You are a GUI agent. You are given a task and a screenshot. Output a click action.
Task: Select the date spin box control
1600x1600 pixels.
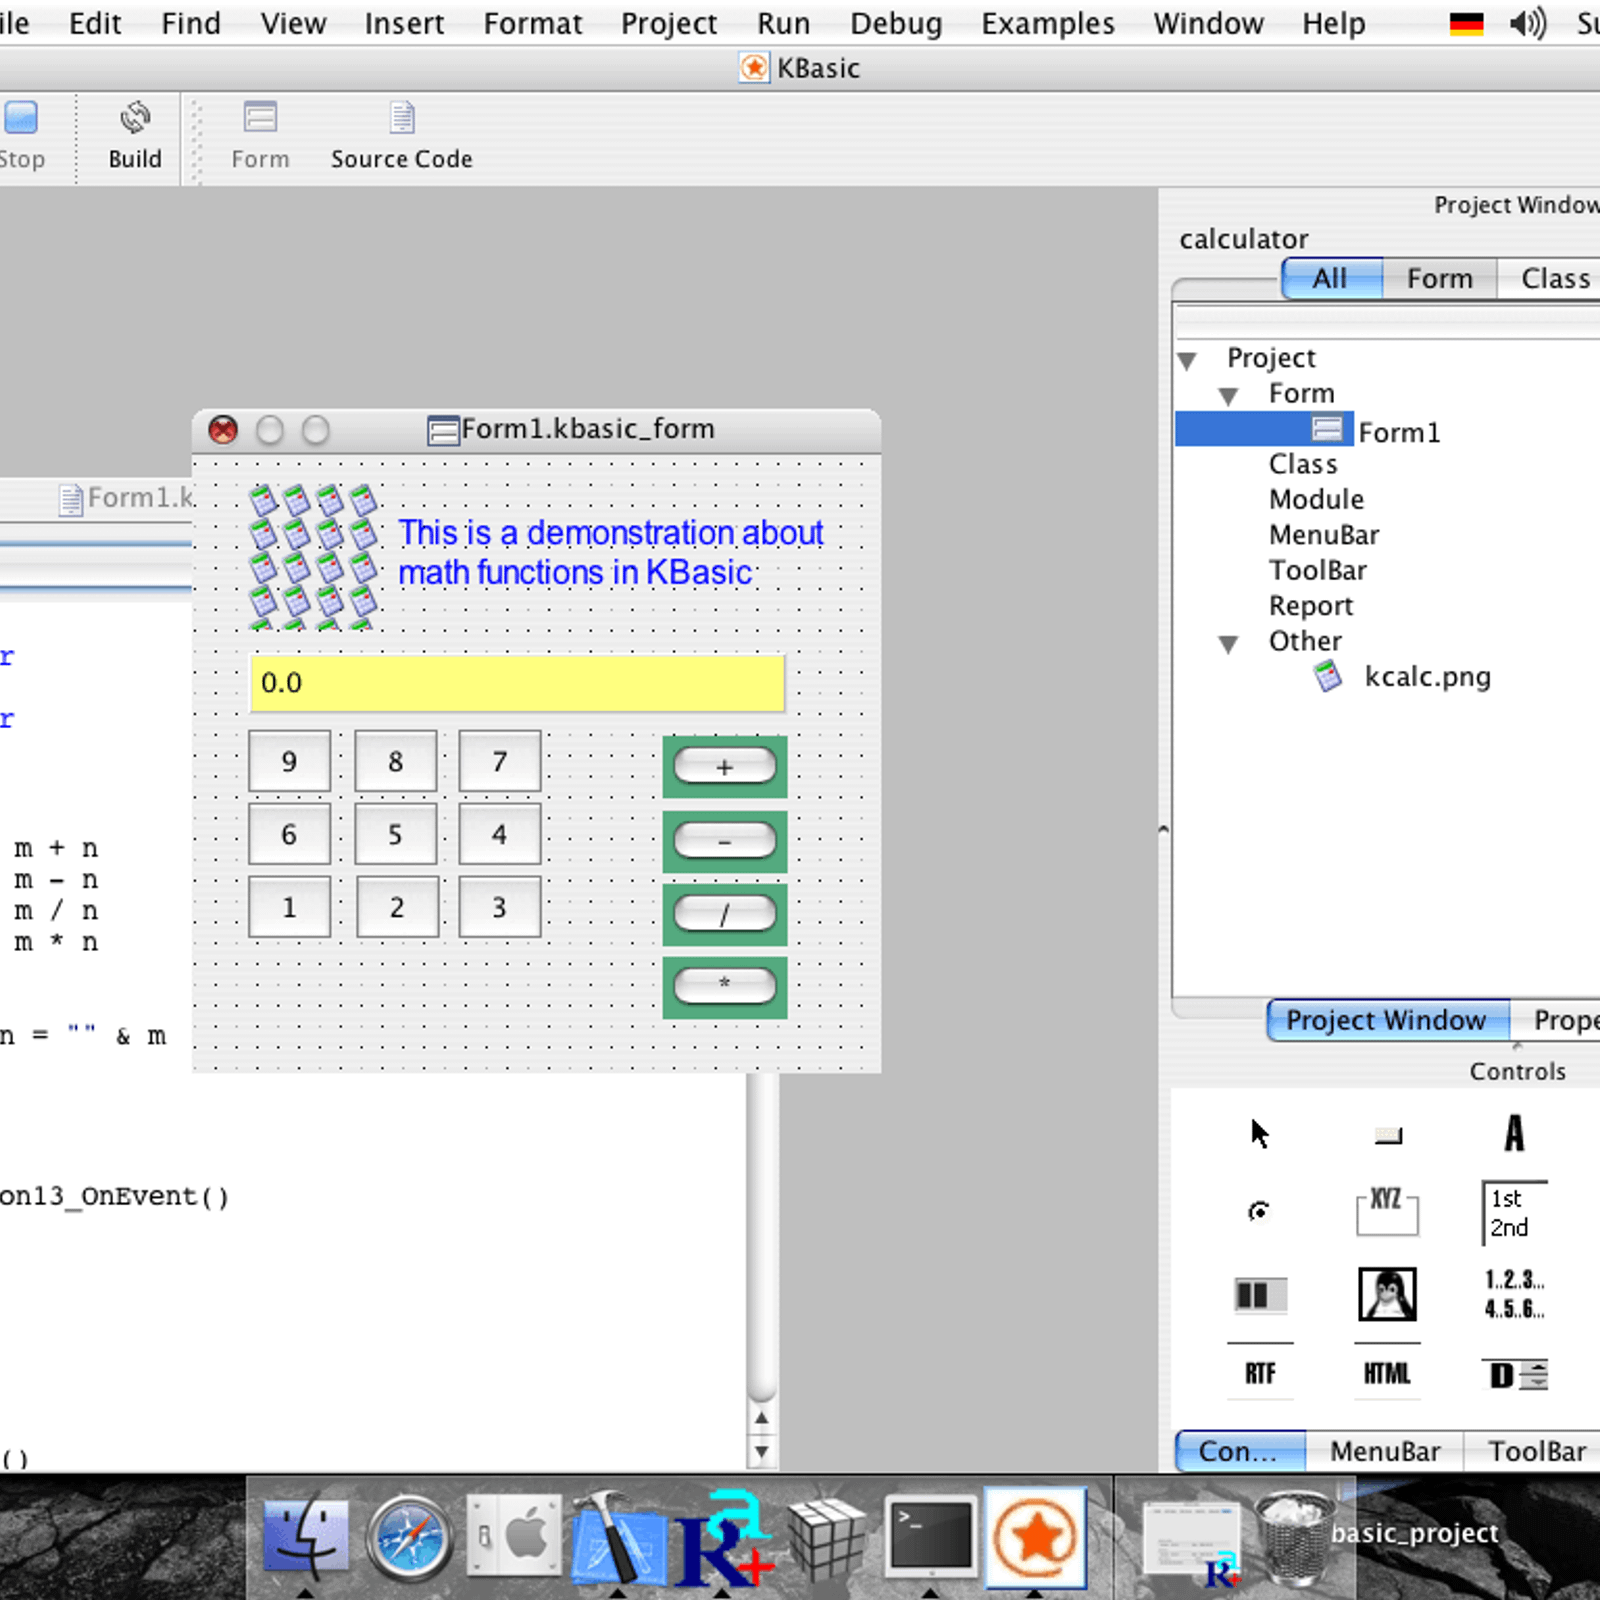click(1517, 1375)
